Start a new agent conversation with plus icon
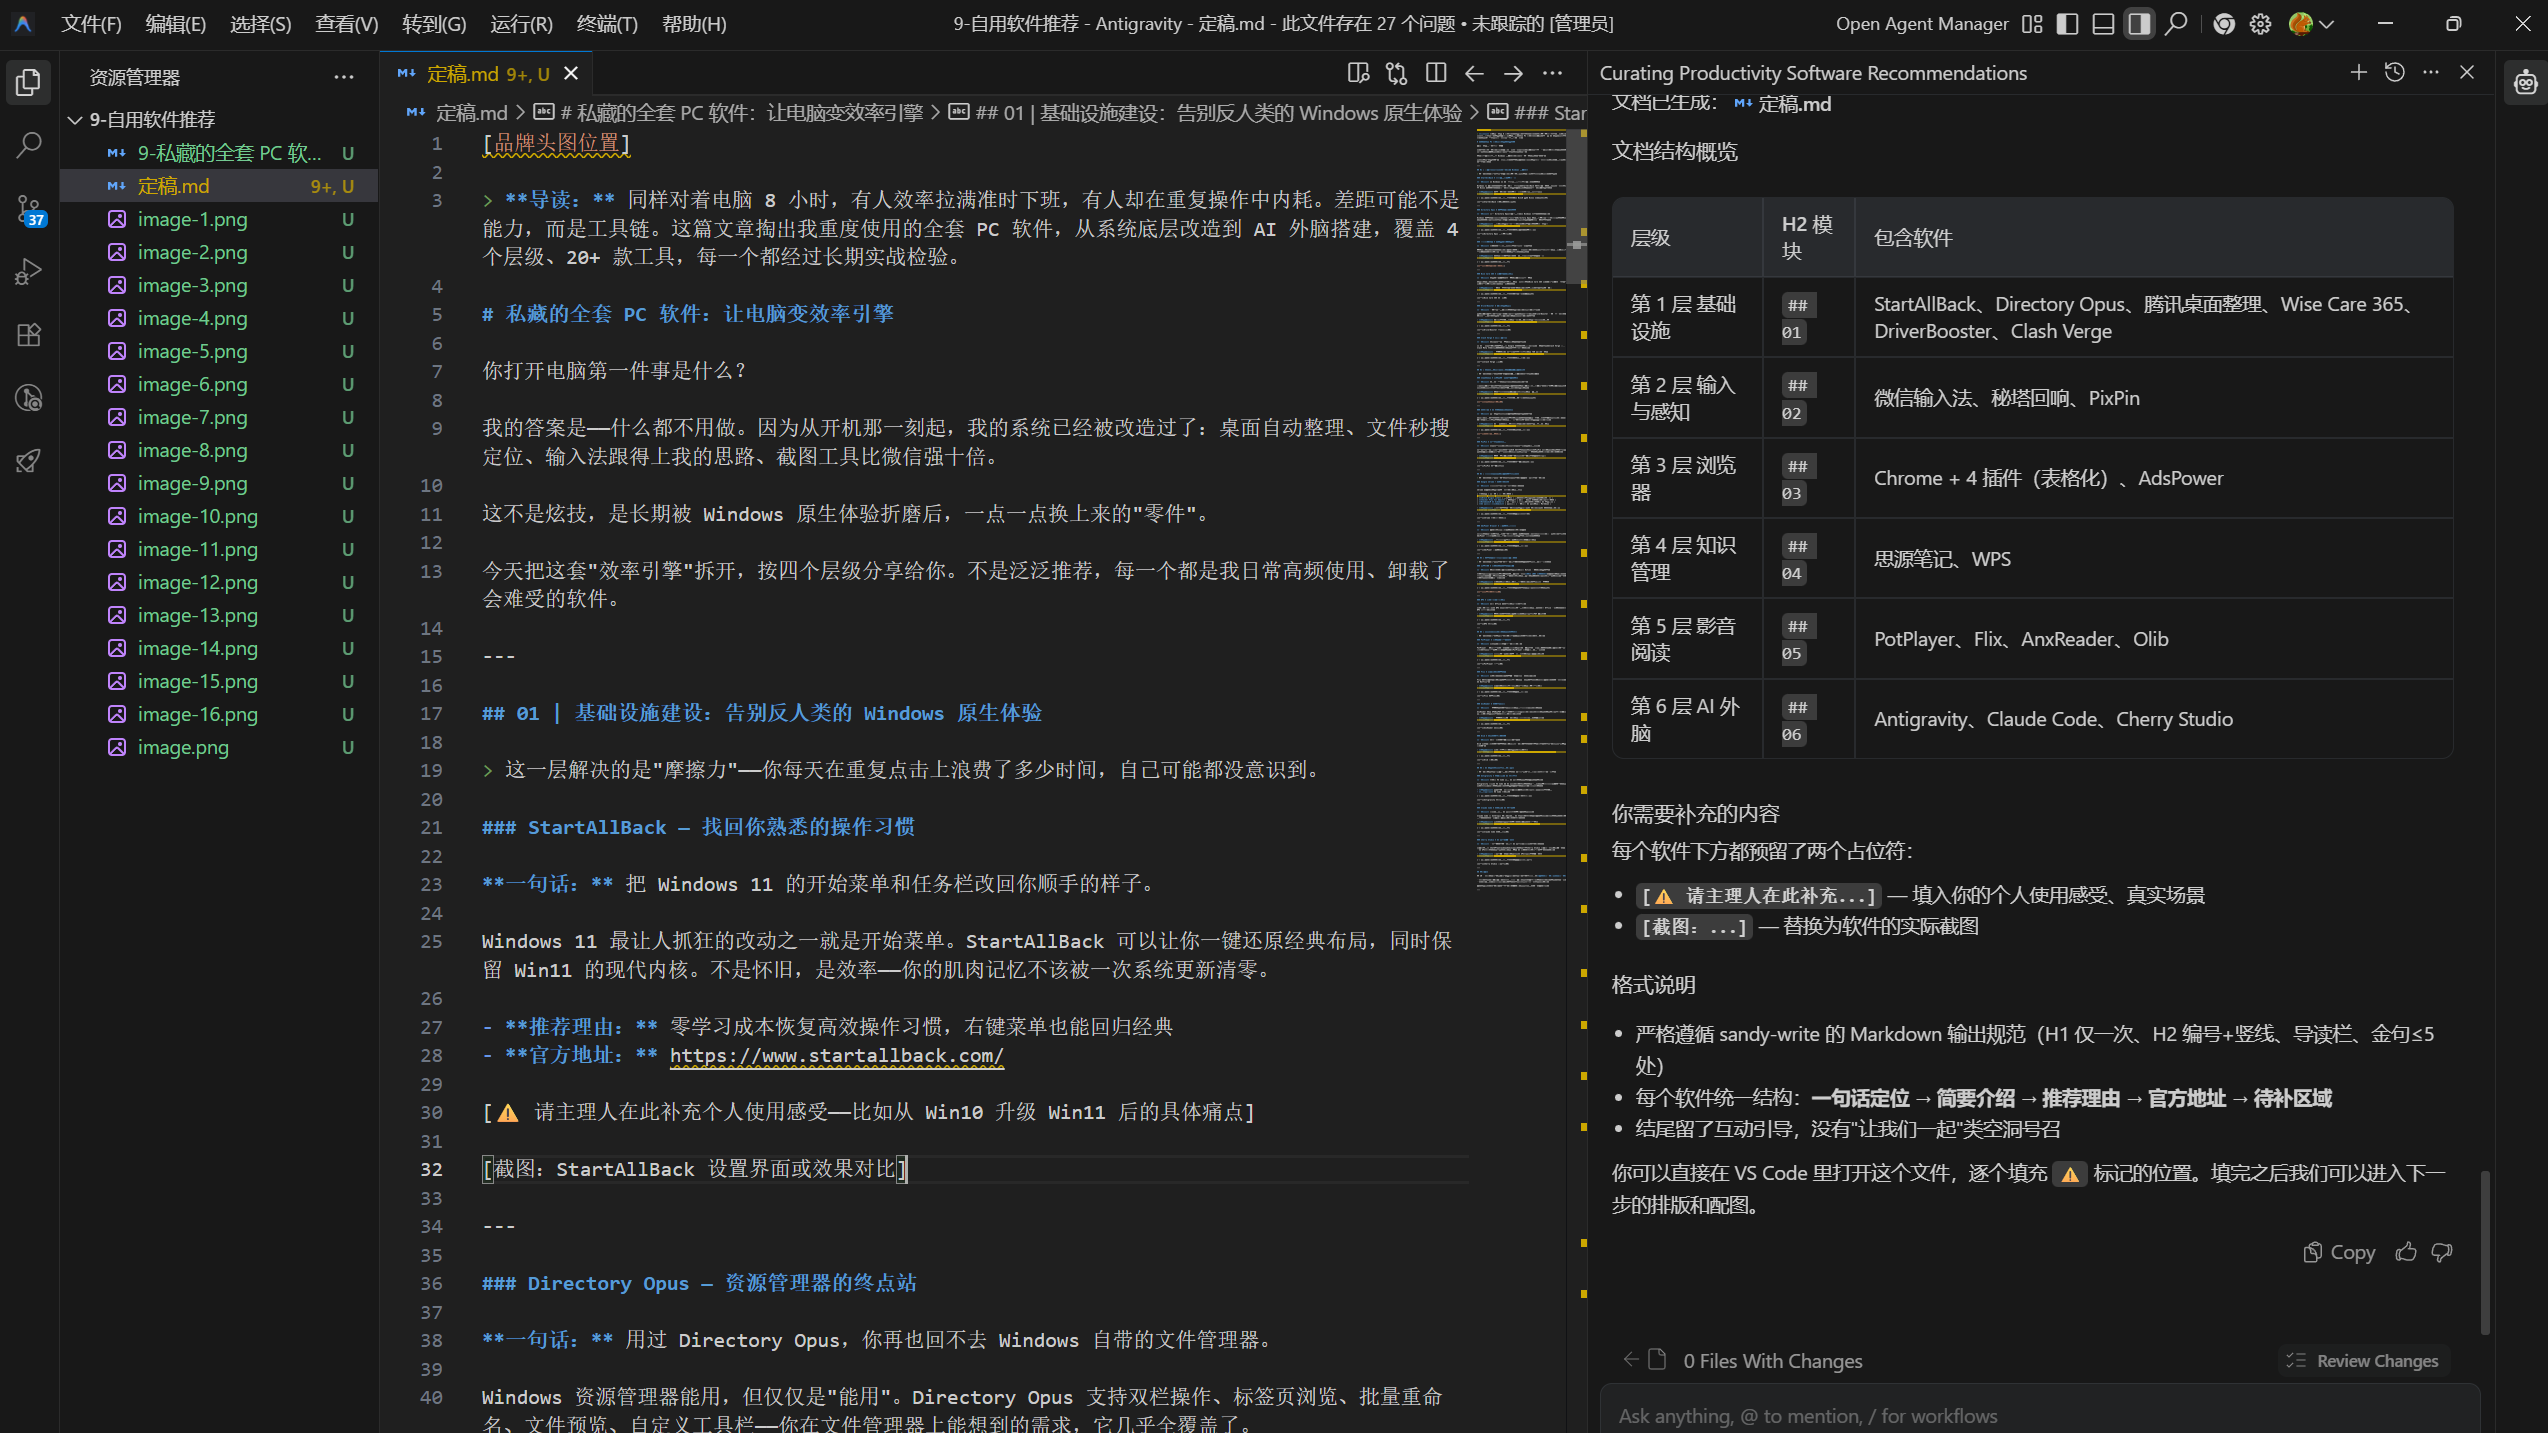Viewport: 2548px width, 1433px height. [2359, 72]
